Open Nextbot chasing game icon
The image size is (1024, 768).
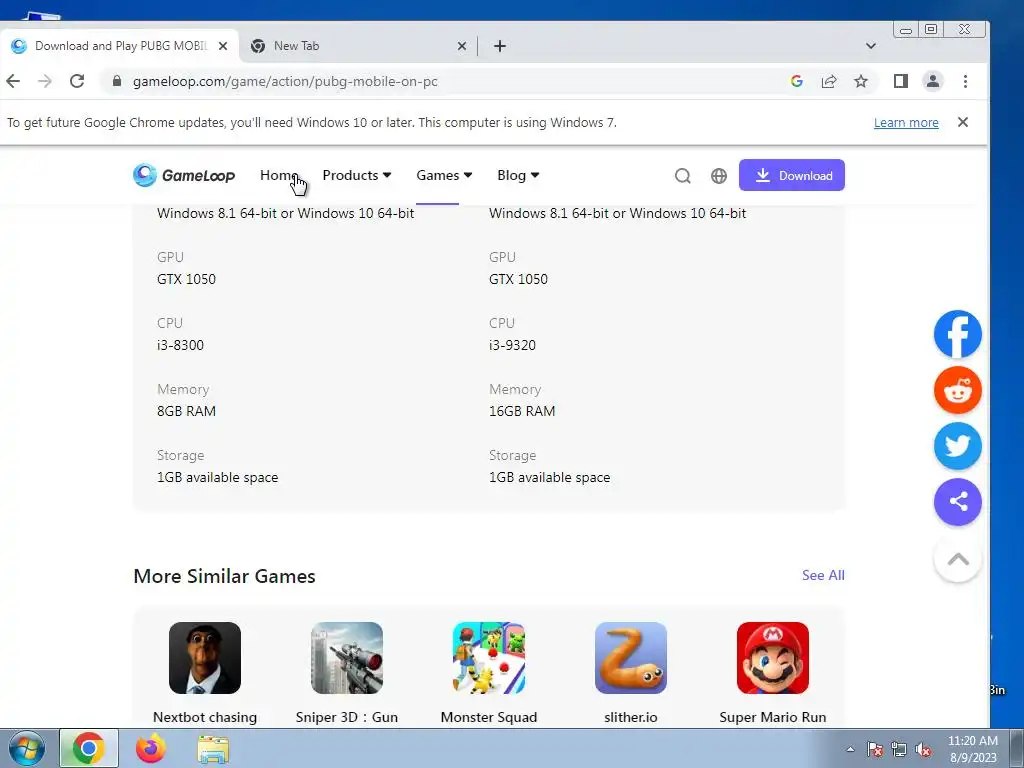pyautogui.click(x=204, y=658)
